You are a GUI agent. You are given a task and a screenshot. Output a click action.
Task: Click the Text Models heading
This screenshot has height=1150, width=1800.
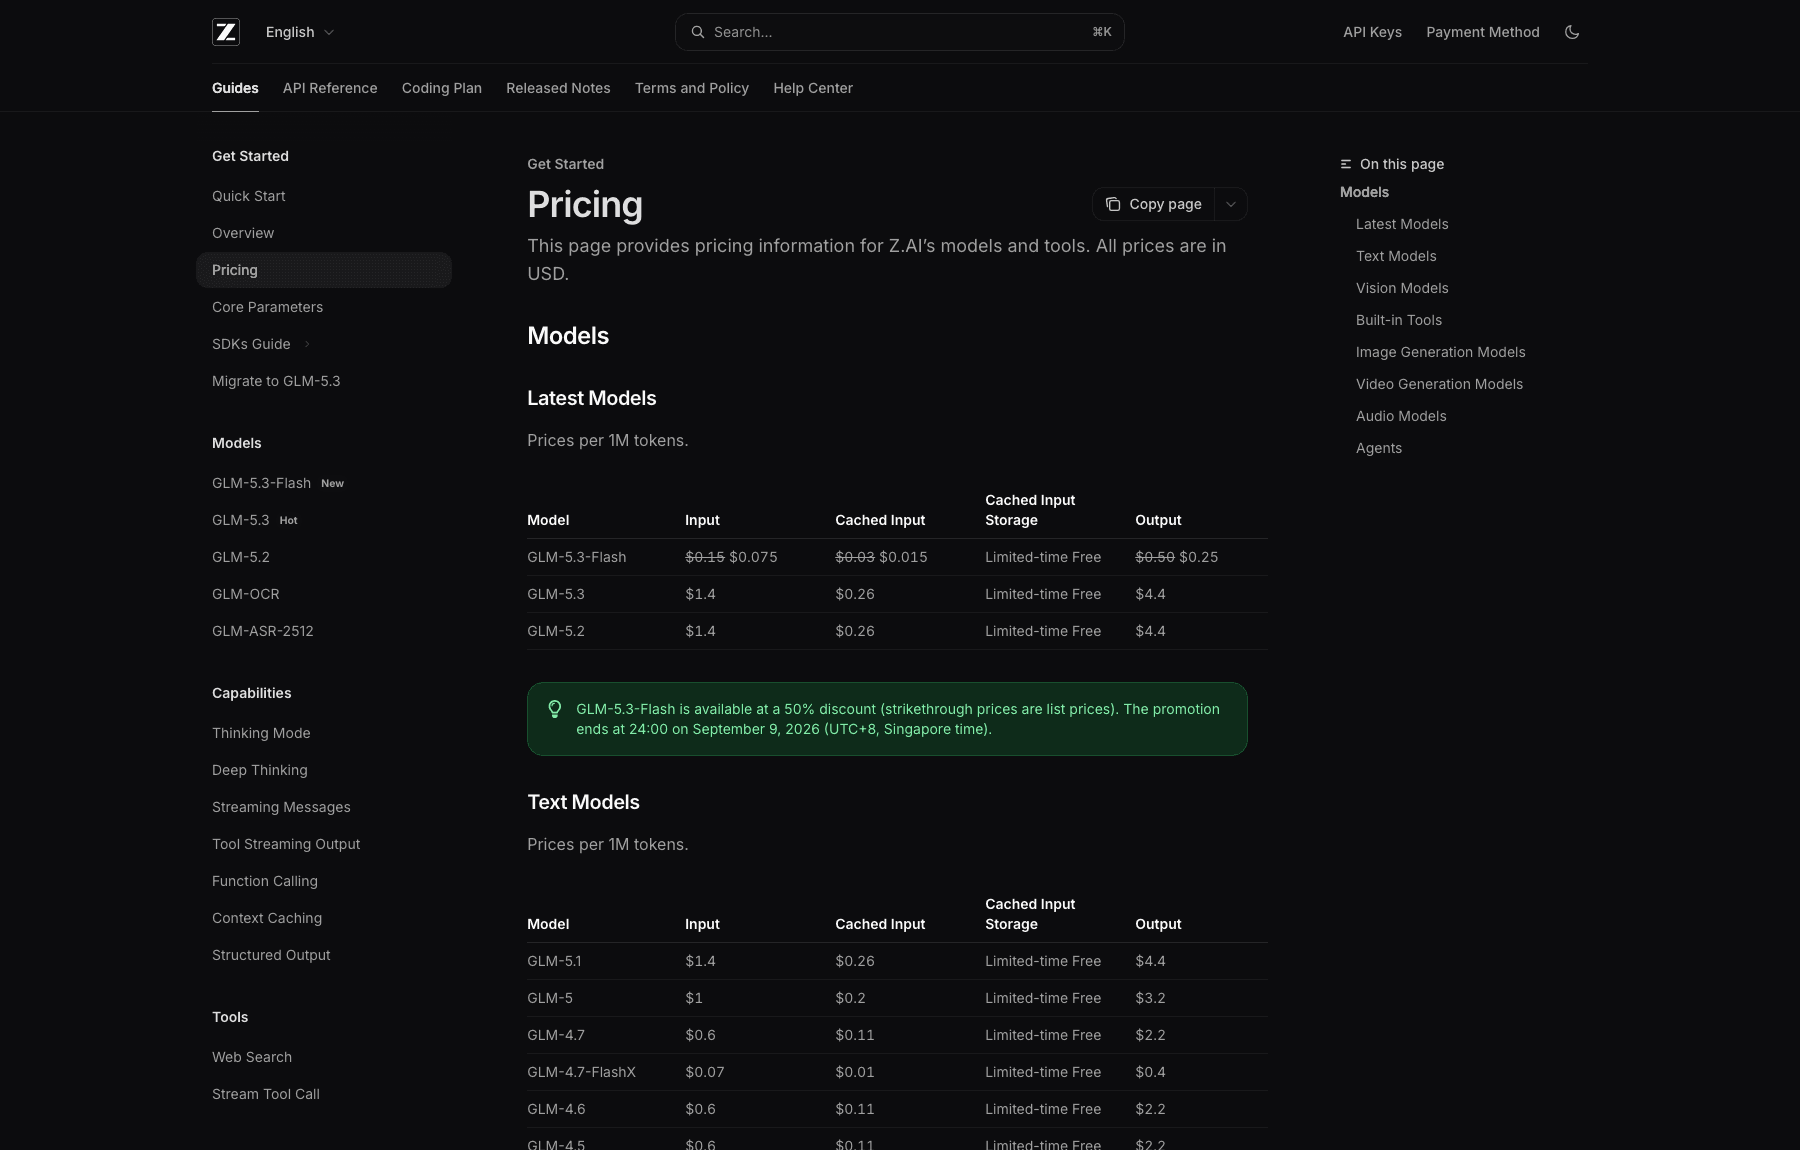click(x=583, y=802)
